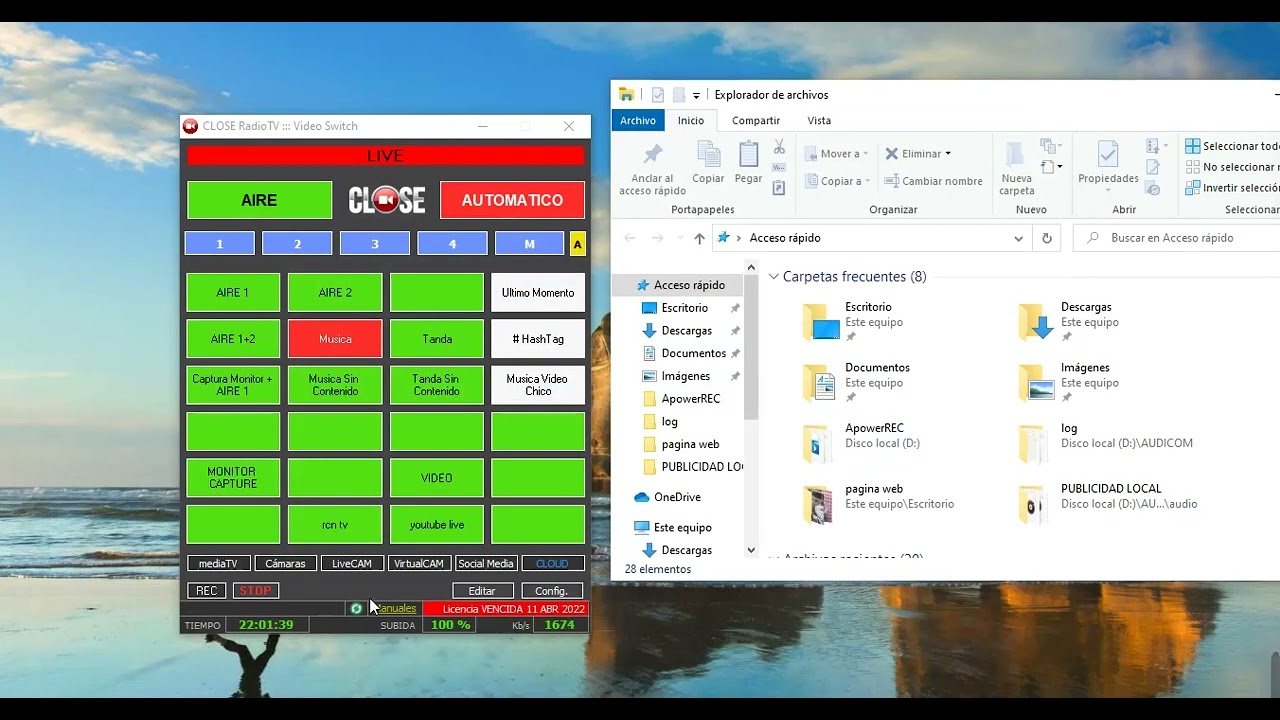The image size is (1280, 720).
Task: Open the address bar history dropdown
Action: point(1018,238)
